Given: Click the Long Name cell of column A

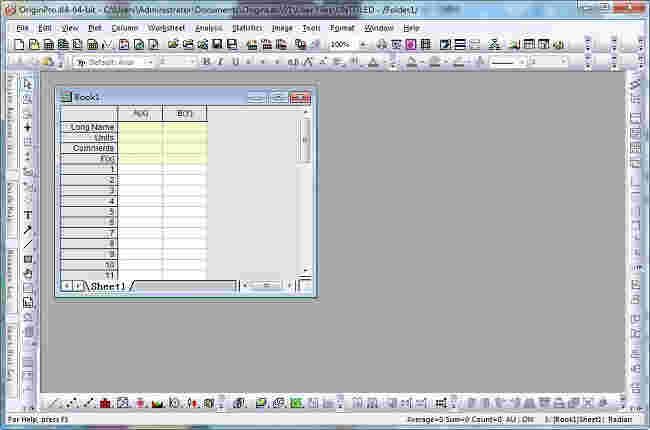Looking at the screenshot, I should (140, 127).
